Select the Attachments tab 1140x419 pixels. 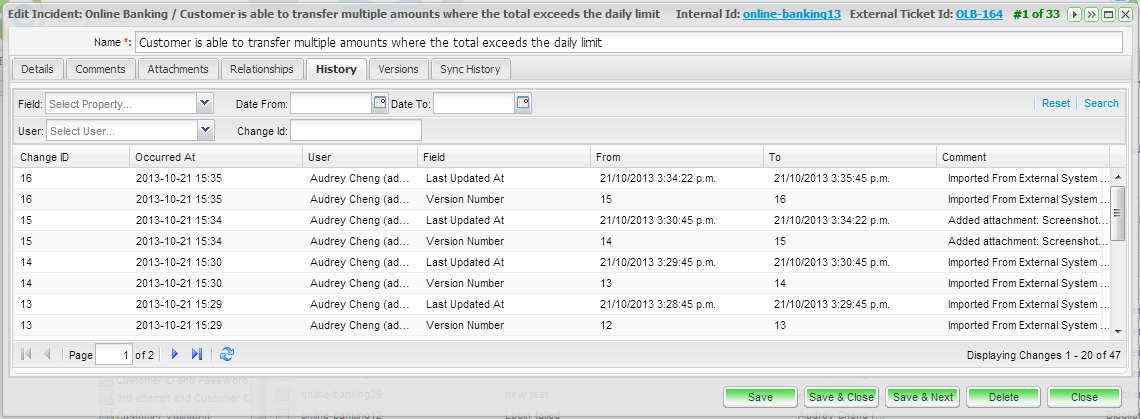(x=178, y=69)
